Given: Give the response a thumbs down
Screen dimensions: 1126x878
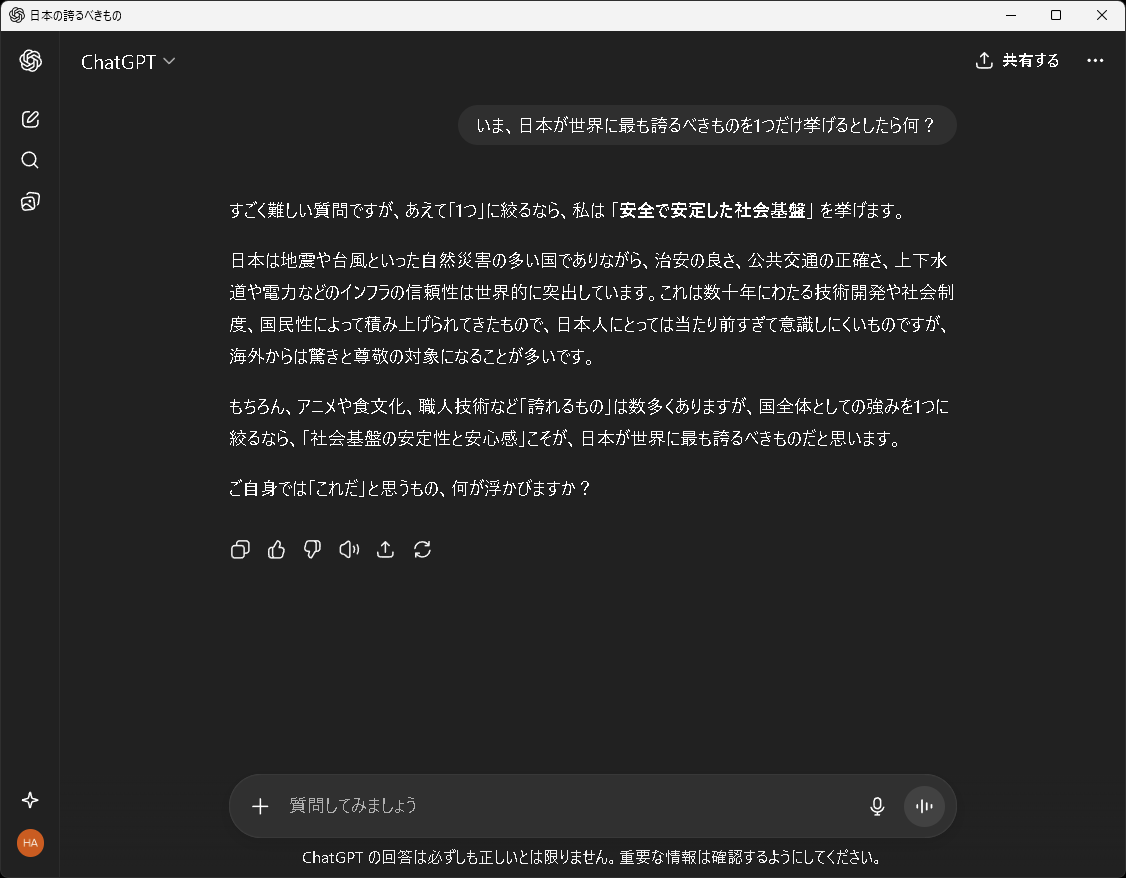Looking at the screenshot, I should click(x=312, y=549).
